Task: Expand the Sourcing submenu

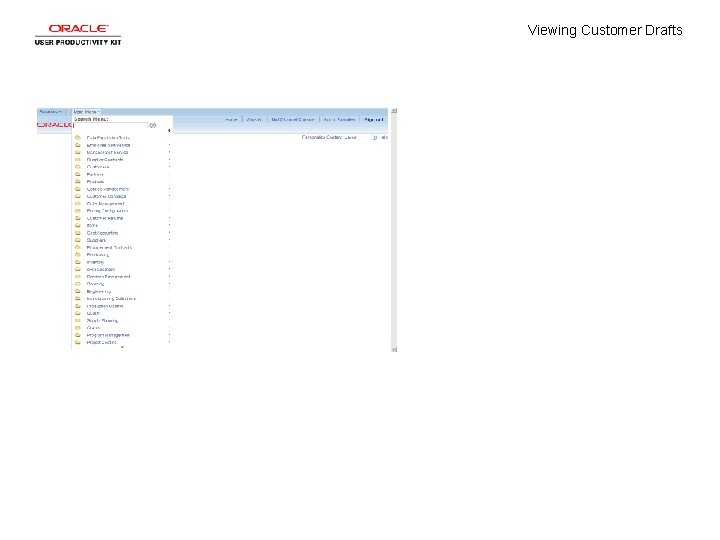Action: (x=96, y=284)
